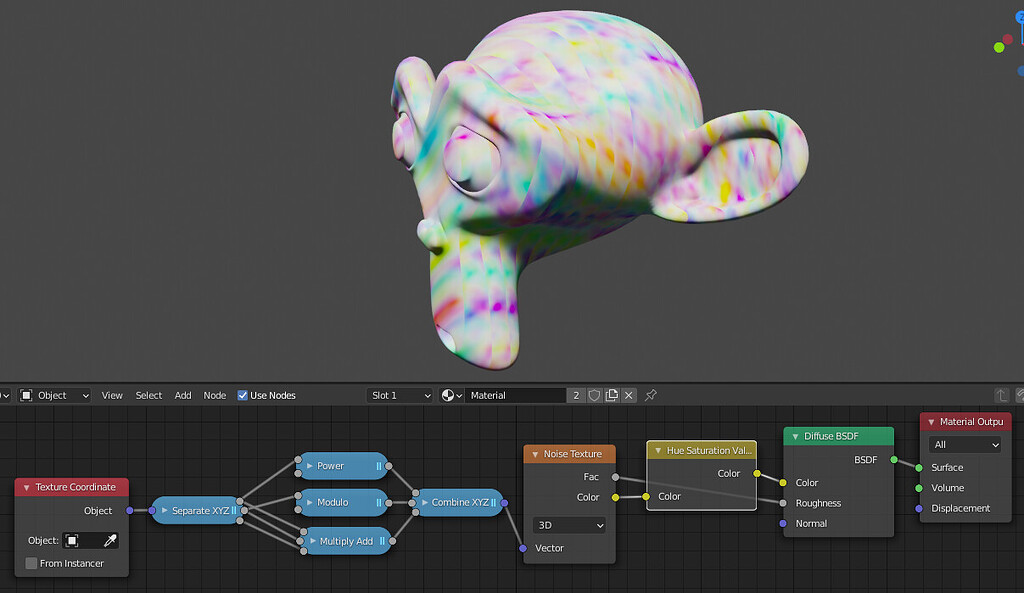Collapse the Noise Texture node triangle

[535, 454]
